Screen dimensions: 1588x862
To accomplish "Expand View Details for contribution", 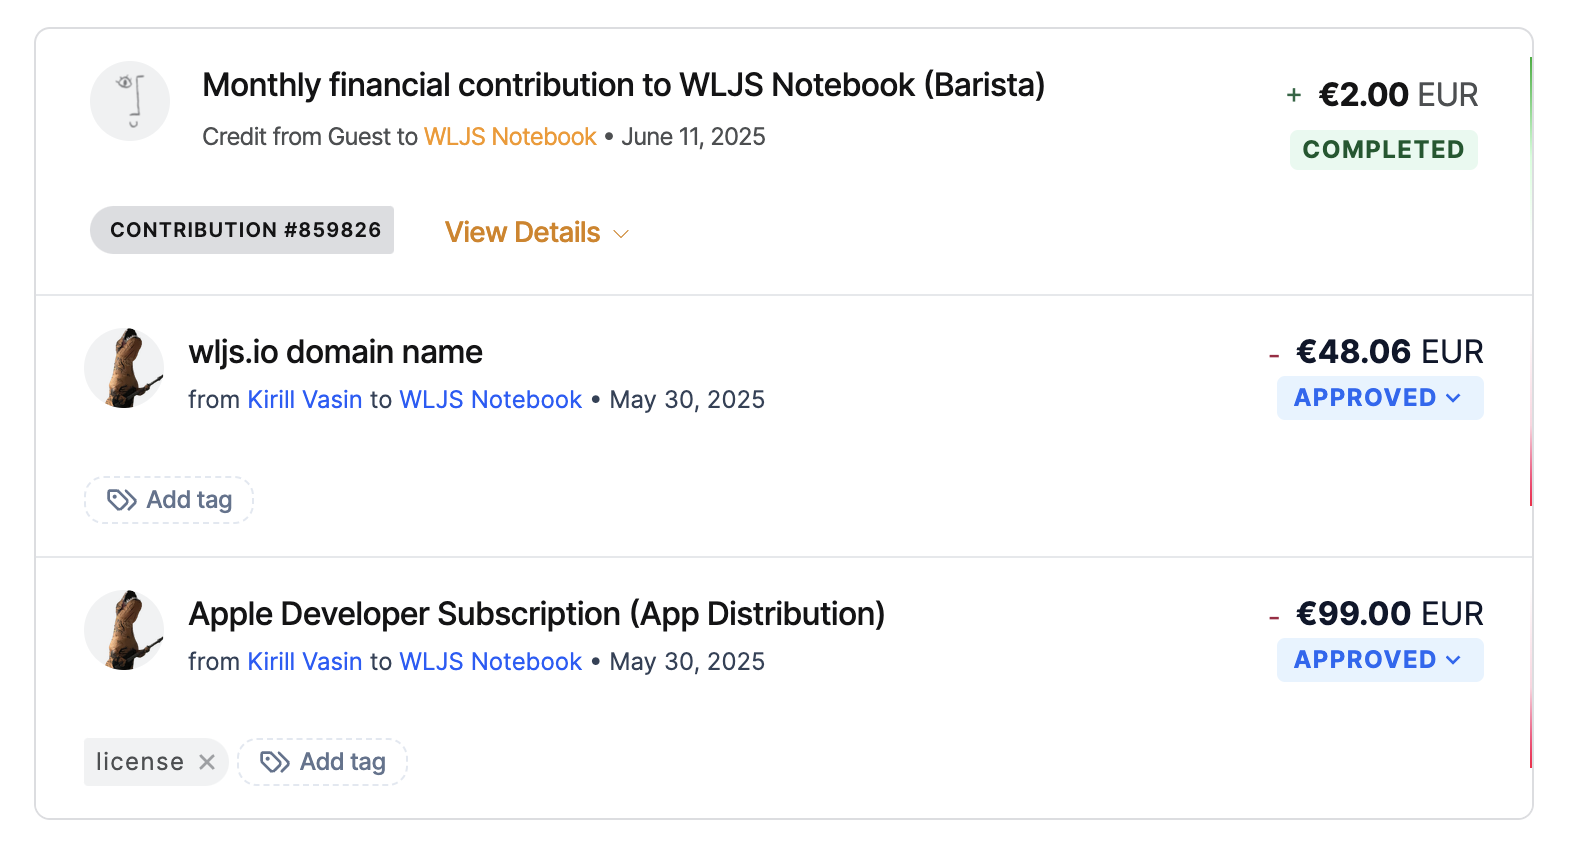I will [x=537, y=232].
